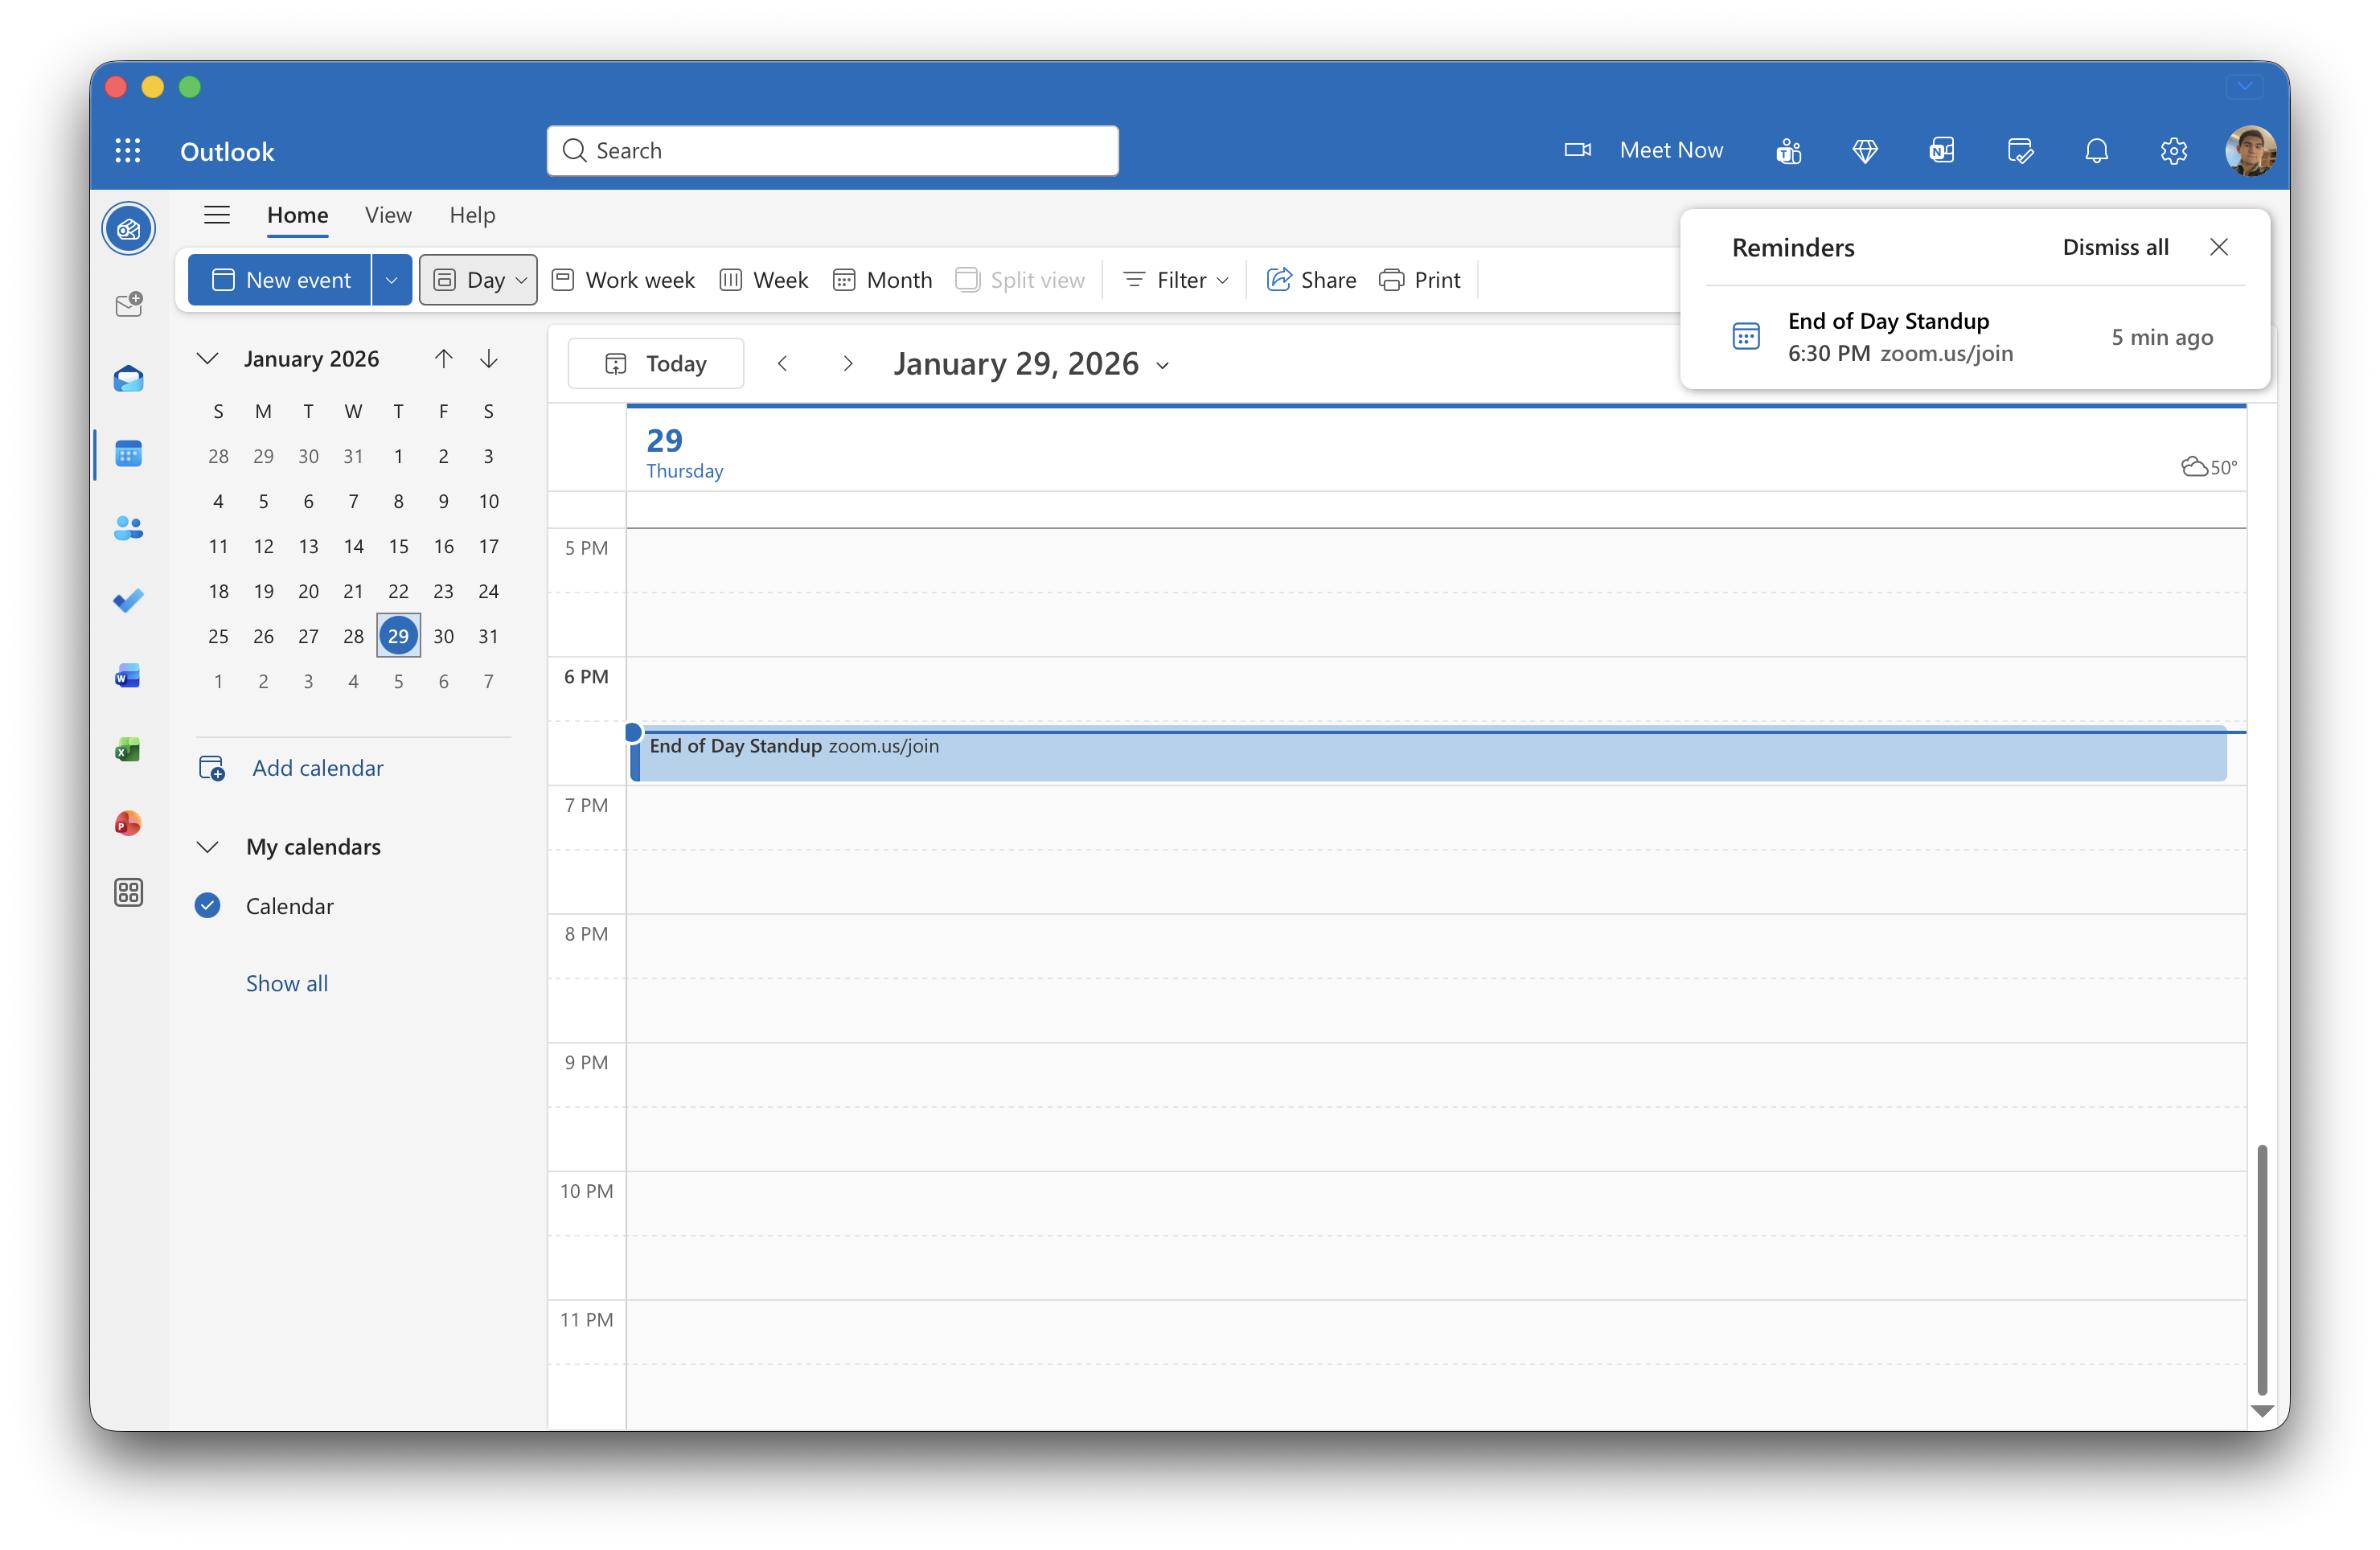Open the app launcher grid icon

127,151
